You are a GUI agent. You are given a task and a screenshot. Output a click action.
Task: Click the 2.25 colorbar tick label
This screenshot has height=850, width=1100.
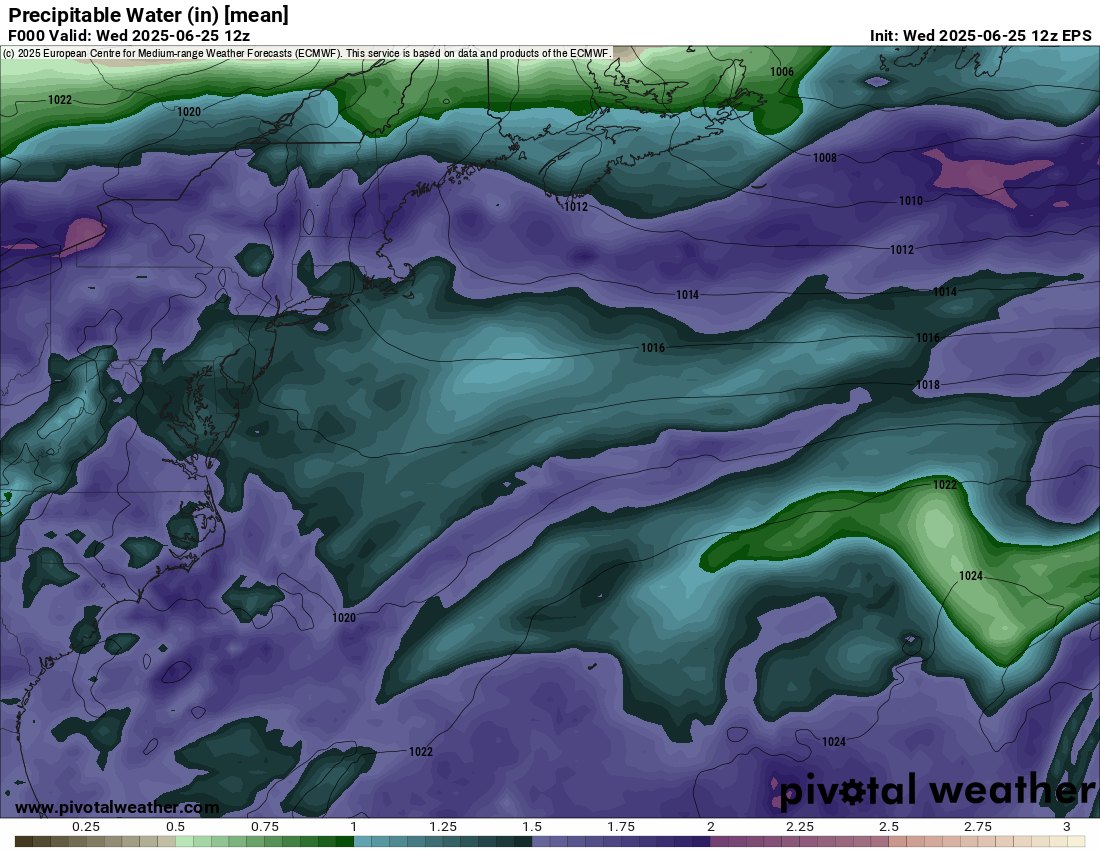pyautogui.click(x=800, y=827)
